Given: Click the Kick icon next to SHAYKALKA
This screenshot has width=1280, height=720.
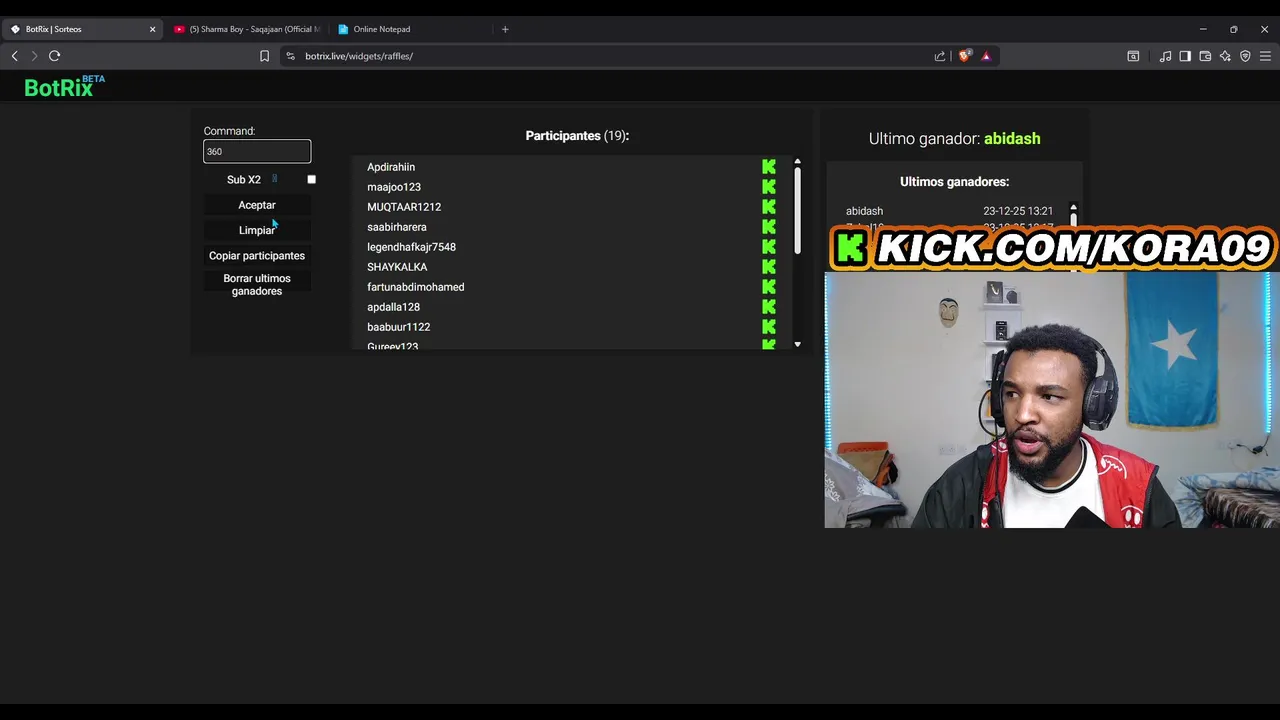Looking at the screenshot, I should (x=768, y=267).
